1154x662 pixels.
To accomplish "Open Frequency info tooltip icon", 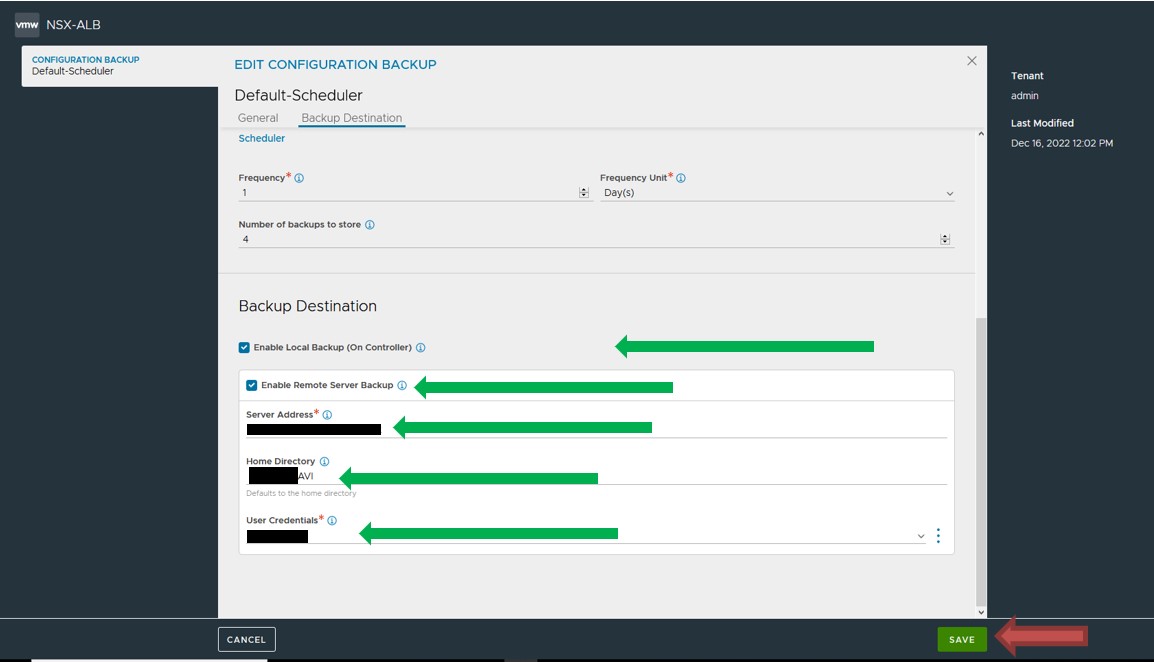I will 299,178.
